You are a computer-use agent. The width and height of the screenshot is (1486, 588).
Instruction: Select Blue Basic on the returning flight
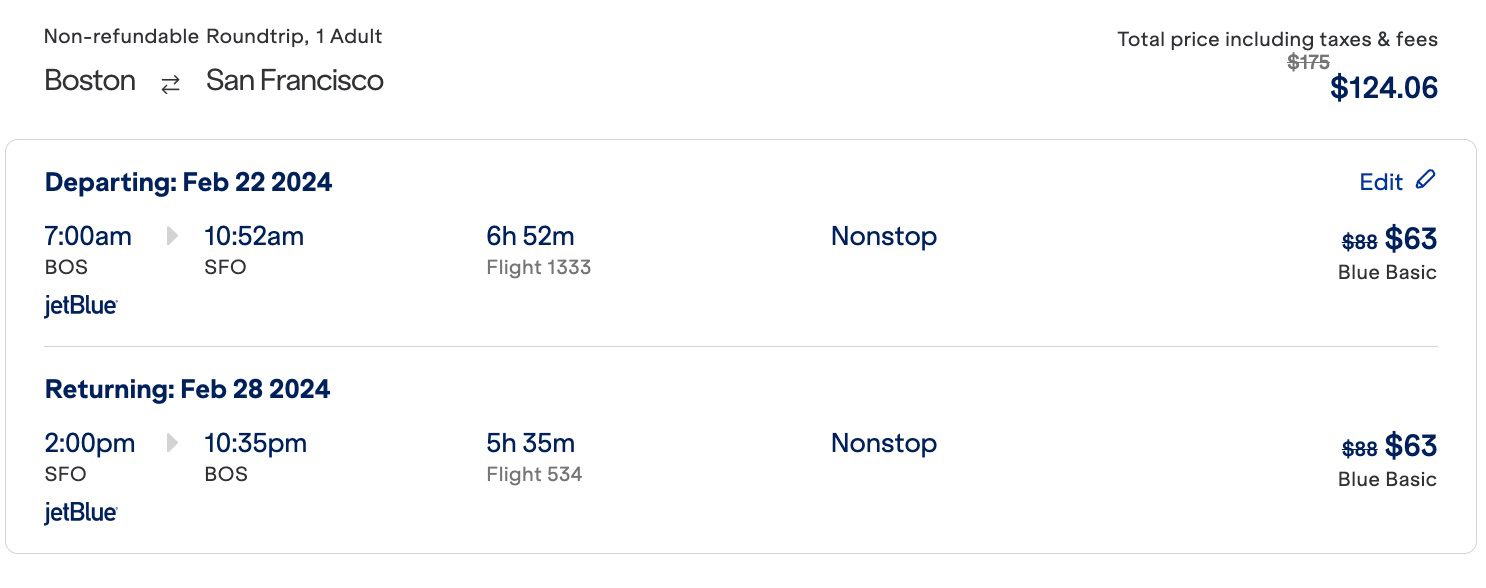click(1388, 478)
